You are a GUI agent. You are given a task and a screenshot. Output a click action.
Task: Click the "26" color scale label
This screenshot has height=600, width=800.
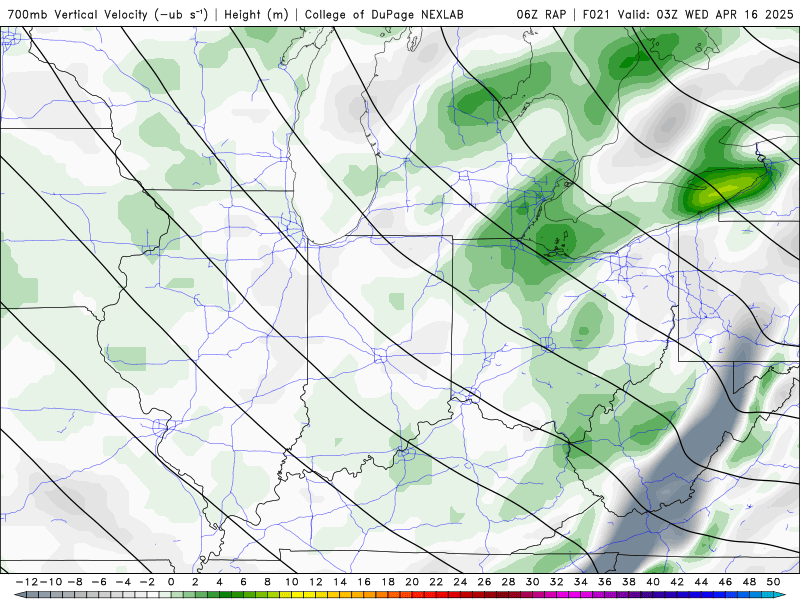(484, 582)
